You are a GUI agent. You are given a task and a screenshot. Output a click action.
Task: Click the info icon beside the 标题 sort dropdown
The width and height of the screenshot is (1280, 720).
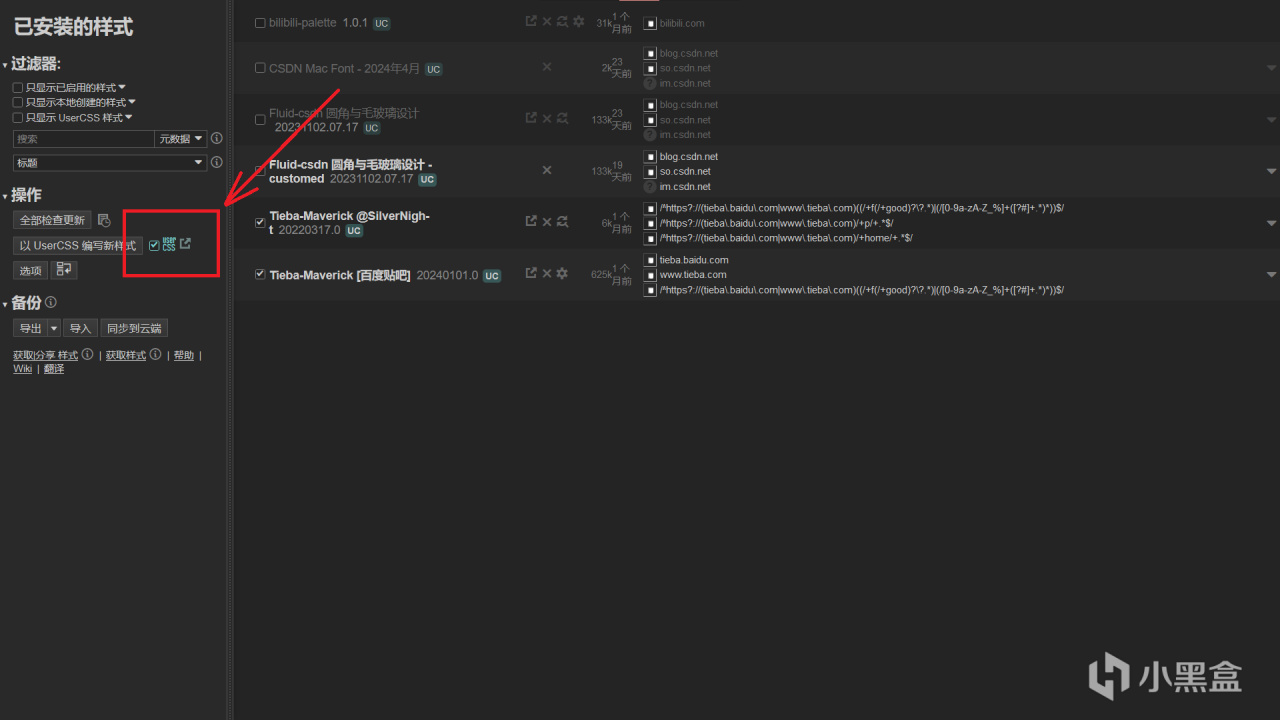(x=217, y=162)
